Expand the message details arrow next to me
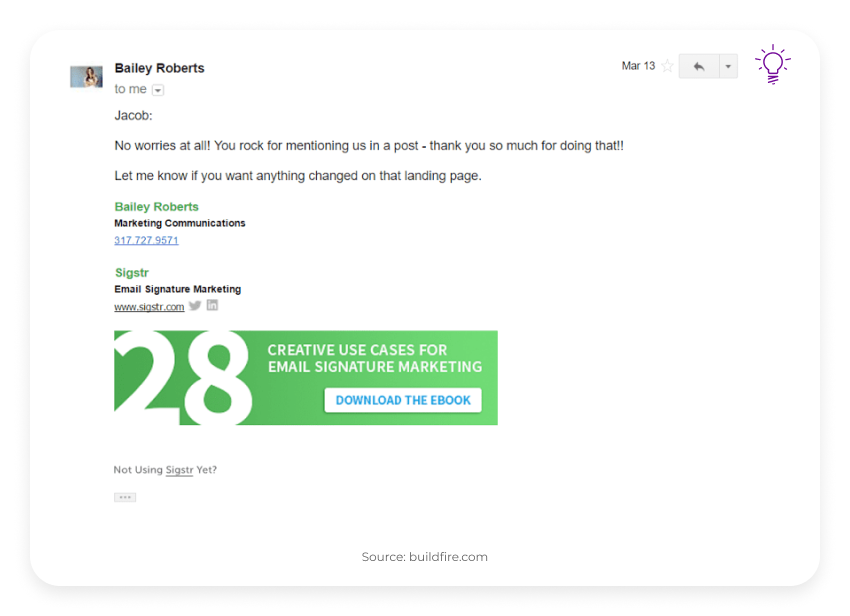Screen dimensions: 850x616 tap(158, 89)
